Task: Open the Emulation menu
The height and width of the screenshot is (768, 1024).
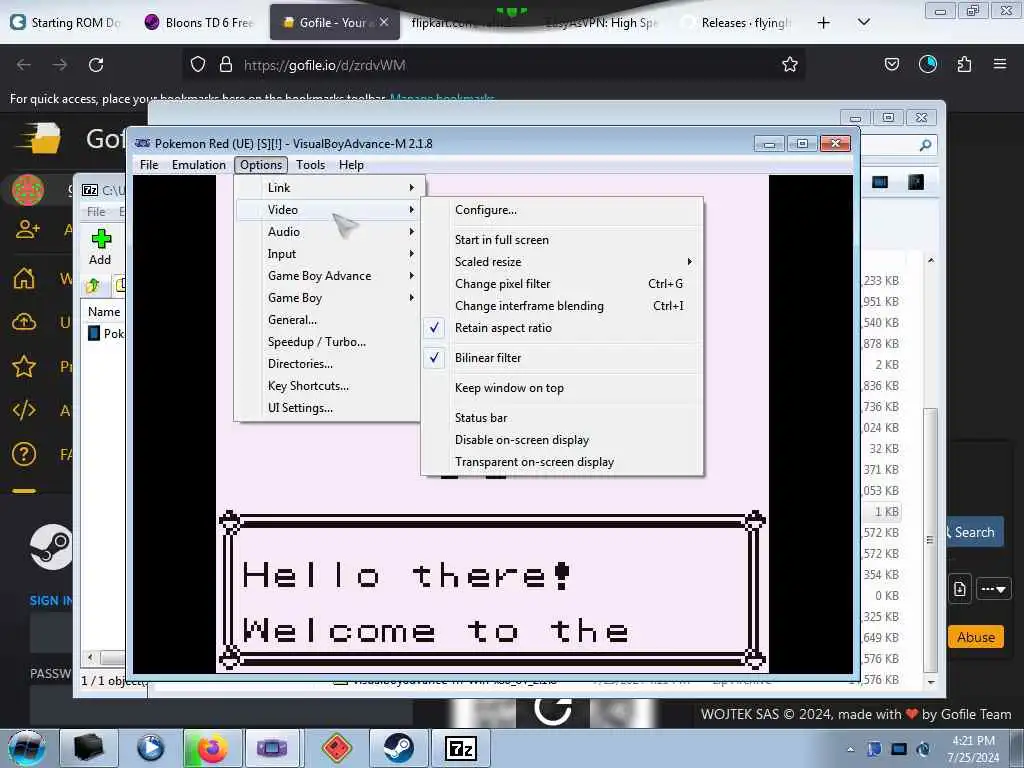Action: click(199, 165)
